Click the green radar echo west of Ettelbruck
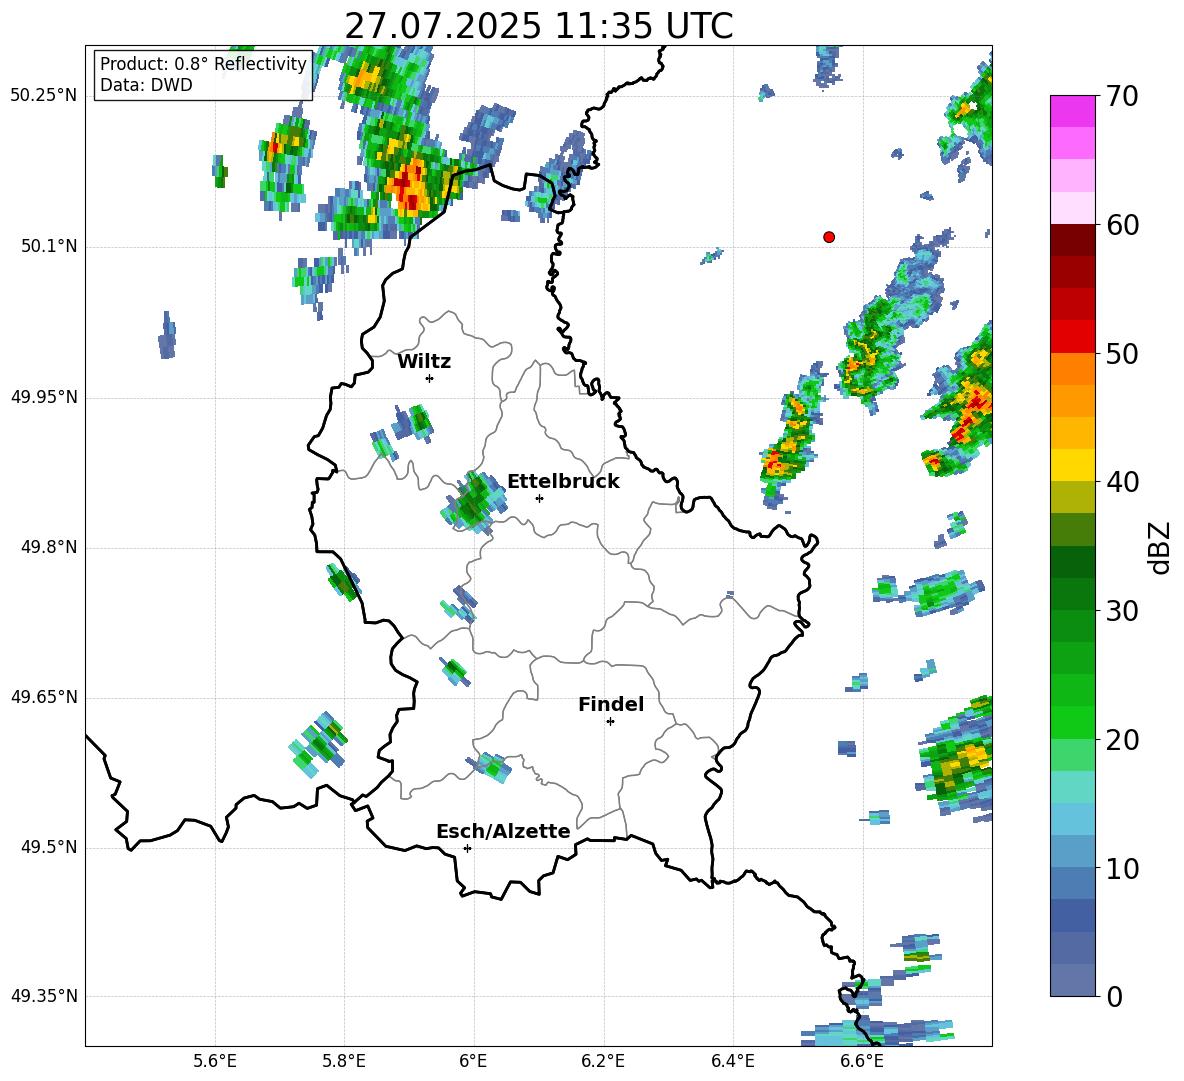 coord(474,502)
